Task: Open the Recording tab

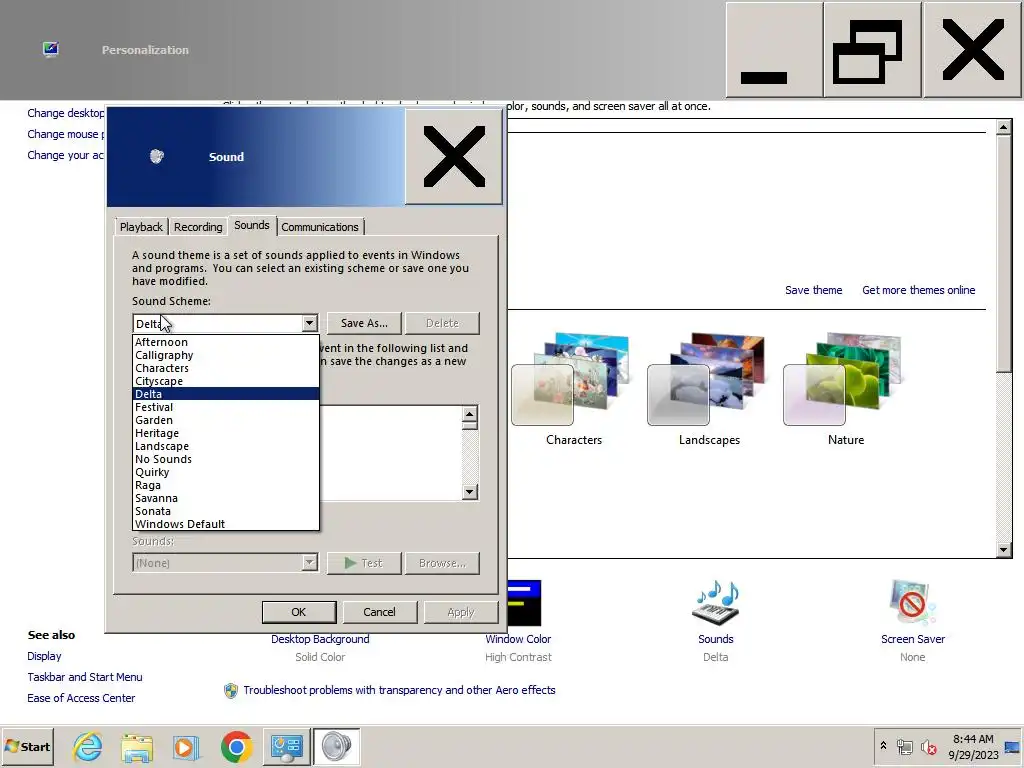Action: point(198,227)
